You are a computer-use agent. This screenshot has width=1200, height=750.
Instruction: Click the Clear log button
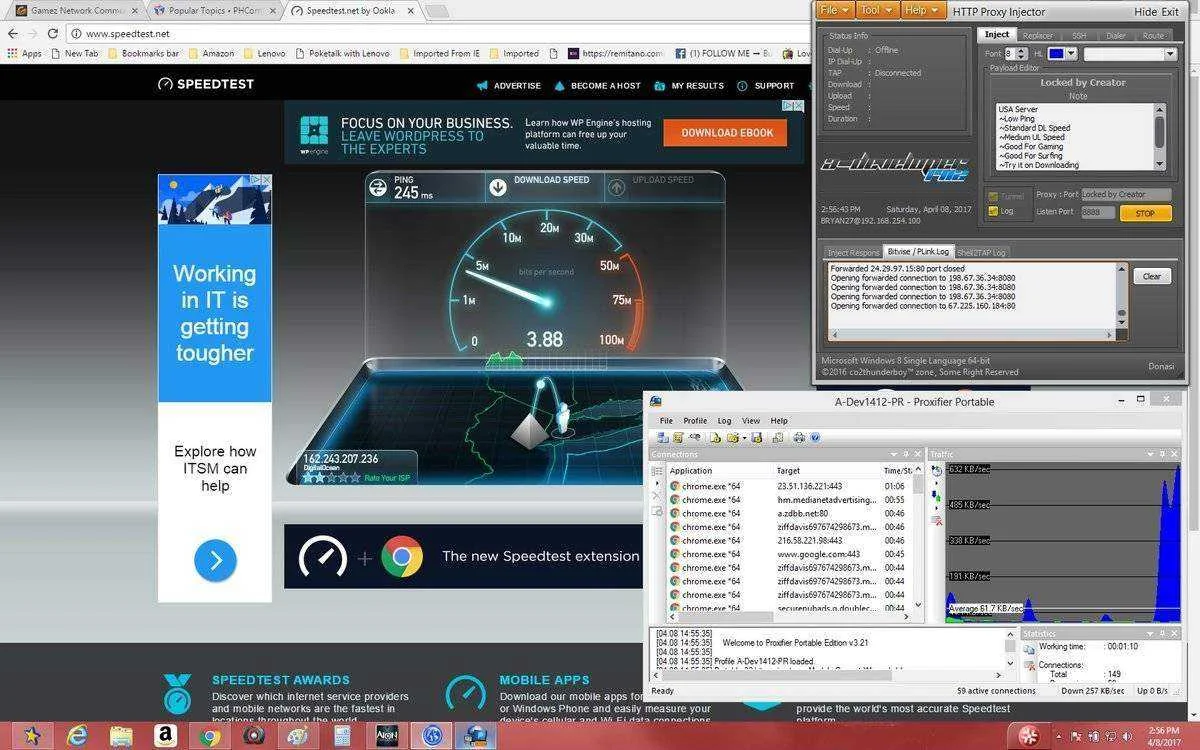click(1152, 276)
